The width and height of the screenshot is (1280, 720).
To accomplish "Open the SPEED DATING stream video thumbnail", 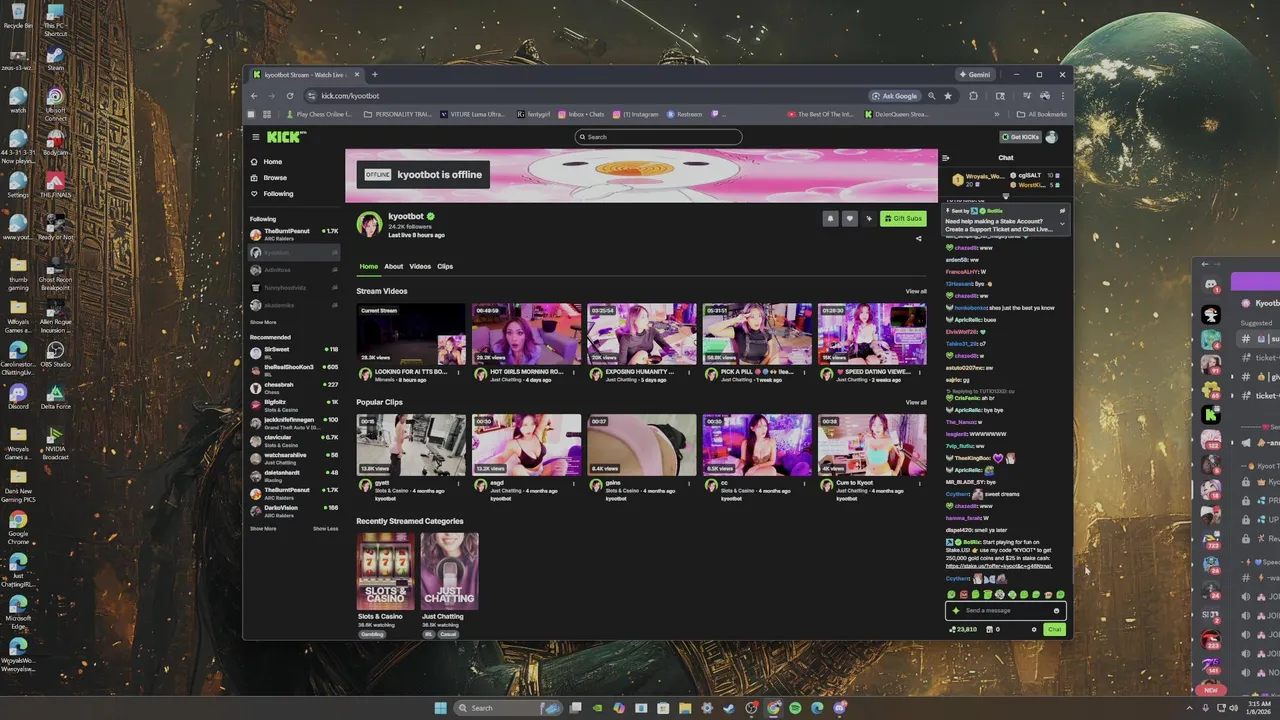I will coord(872,334).
